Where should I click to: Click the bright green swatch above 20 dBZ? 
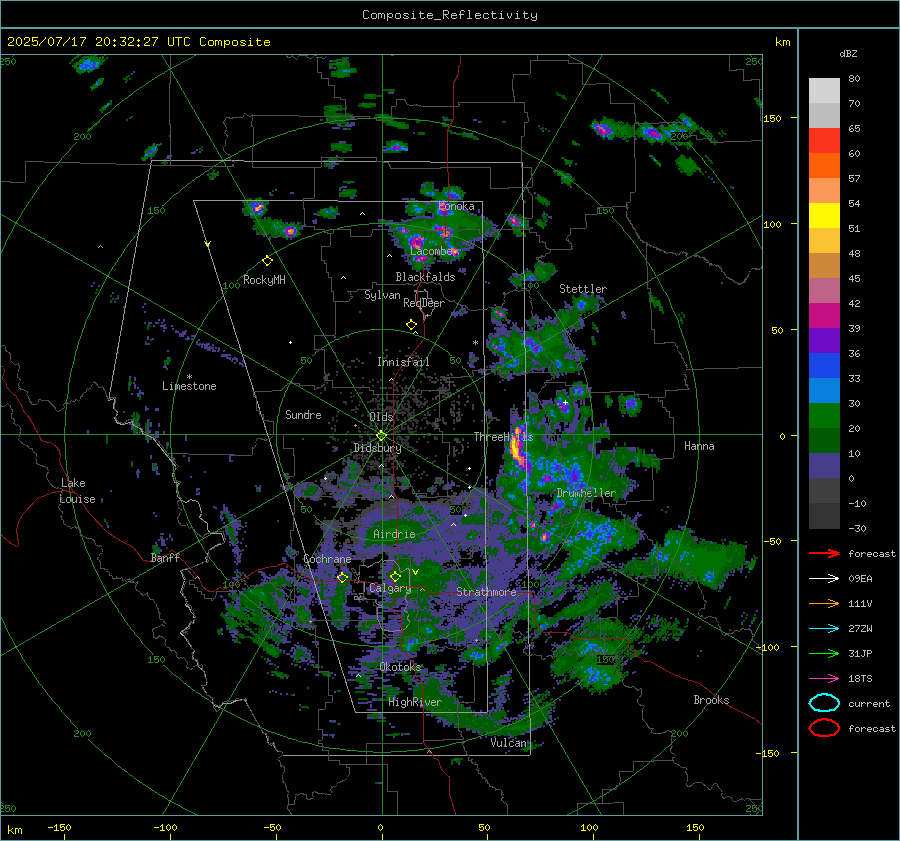pyautogui.click(x=824, y=416)
